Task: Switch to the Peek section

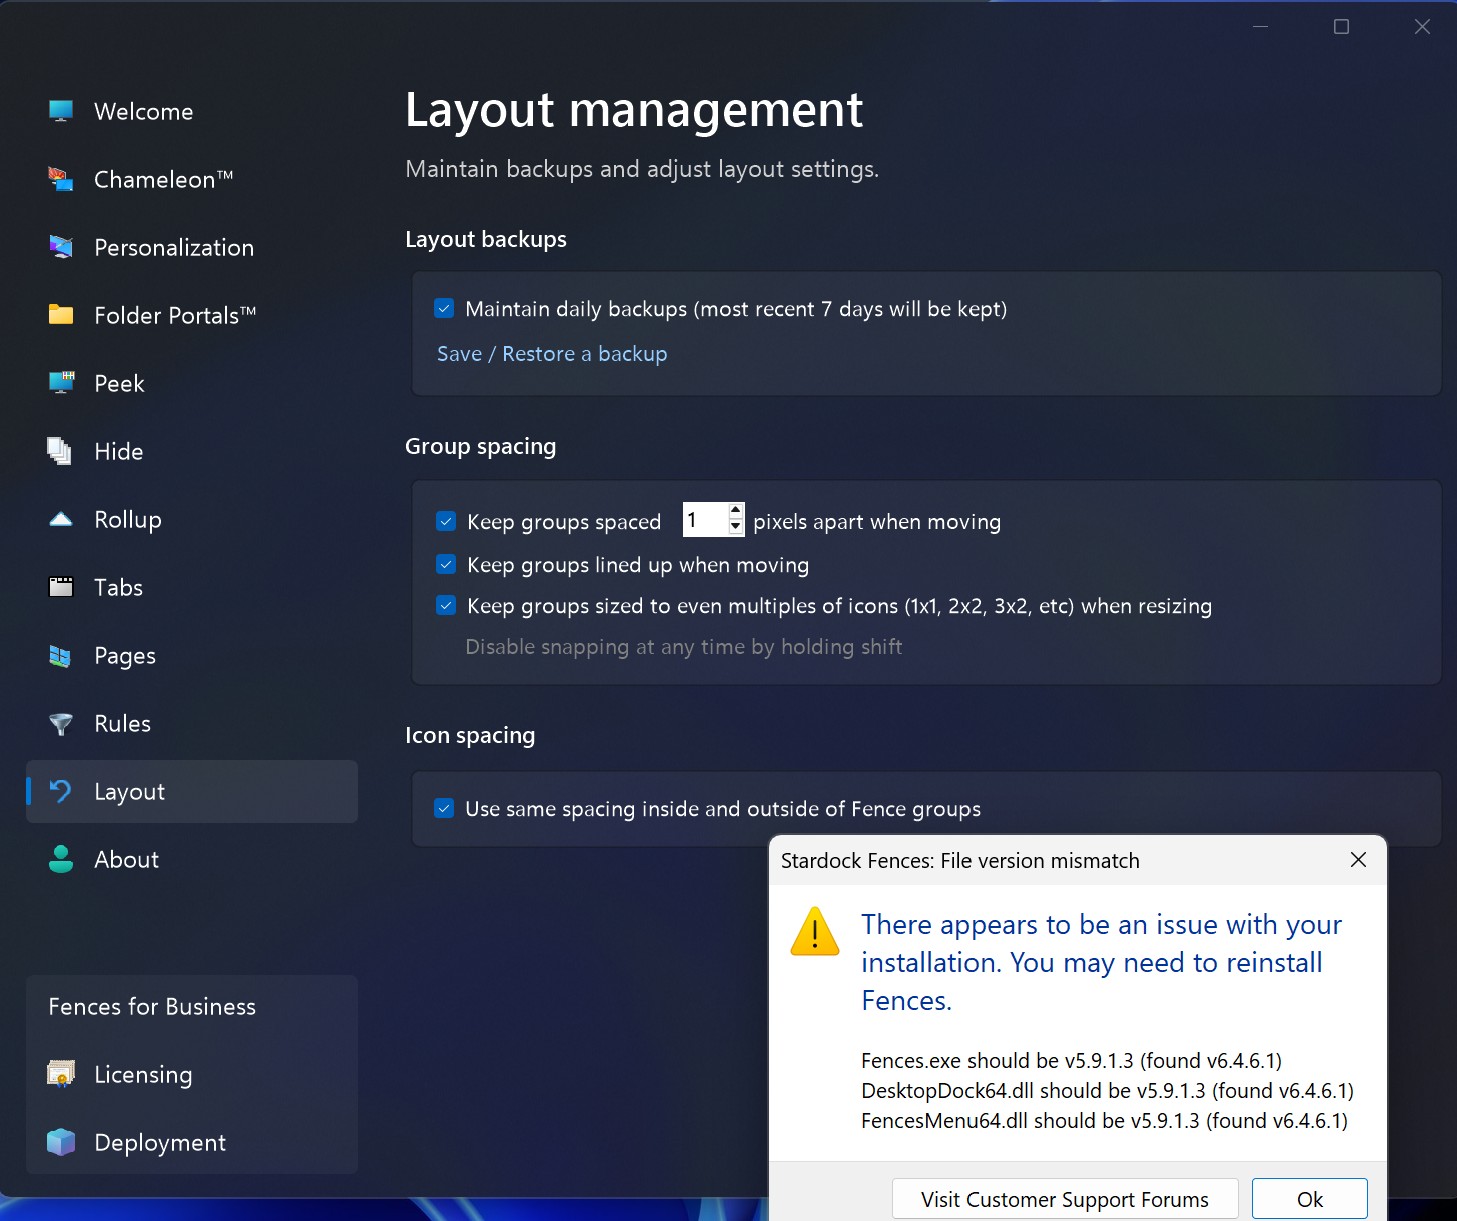Action: click(x=192, y=383)
